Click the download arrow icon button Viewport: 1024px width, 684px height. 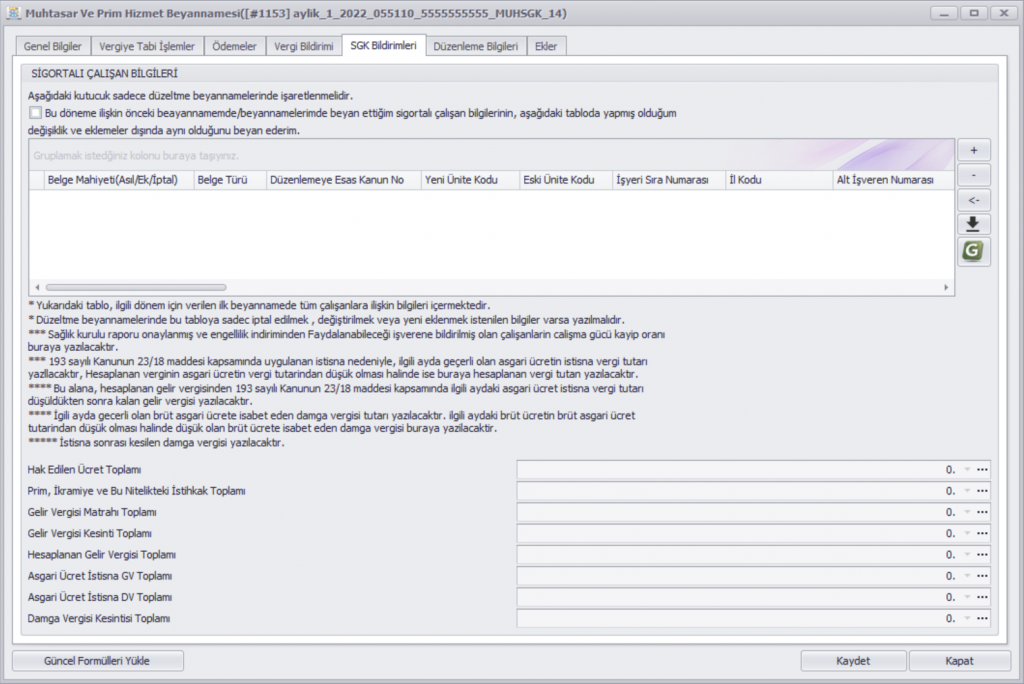[x=973, y=225]
